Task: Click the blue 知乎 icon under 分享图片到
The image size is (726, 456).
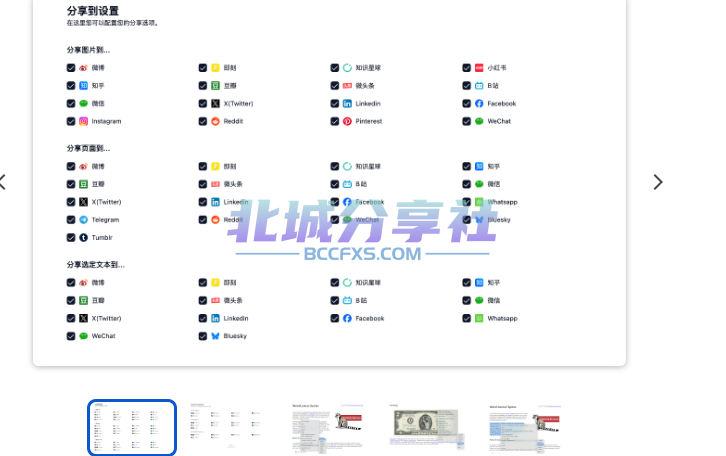Action: (83, 86)
